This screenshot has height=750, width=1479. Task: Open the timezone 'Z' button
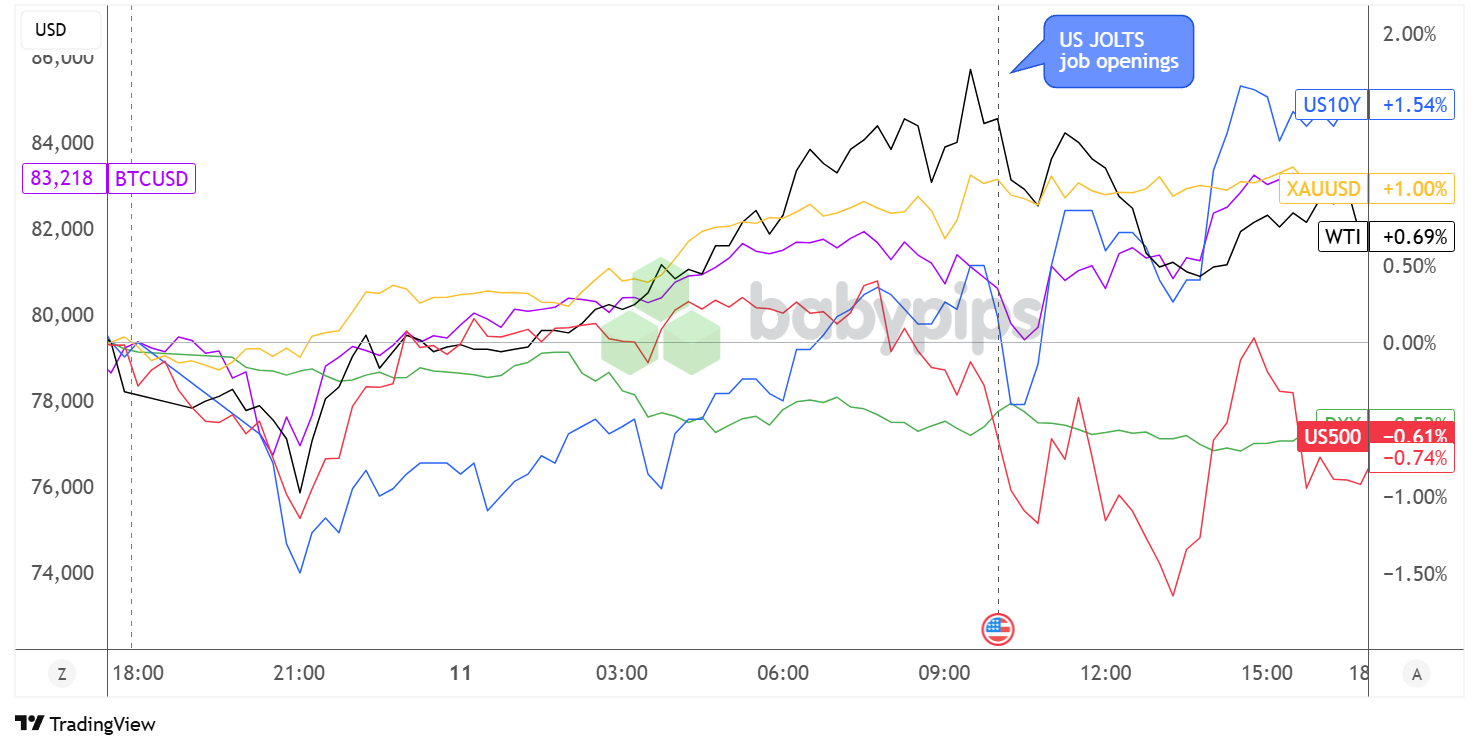click(62, 674)
